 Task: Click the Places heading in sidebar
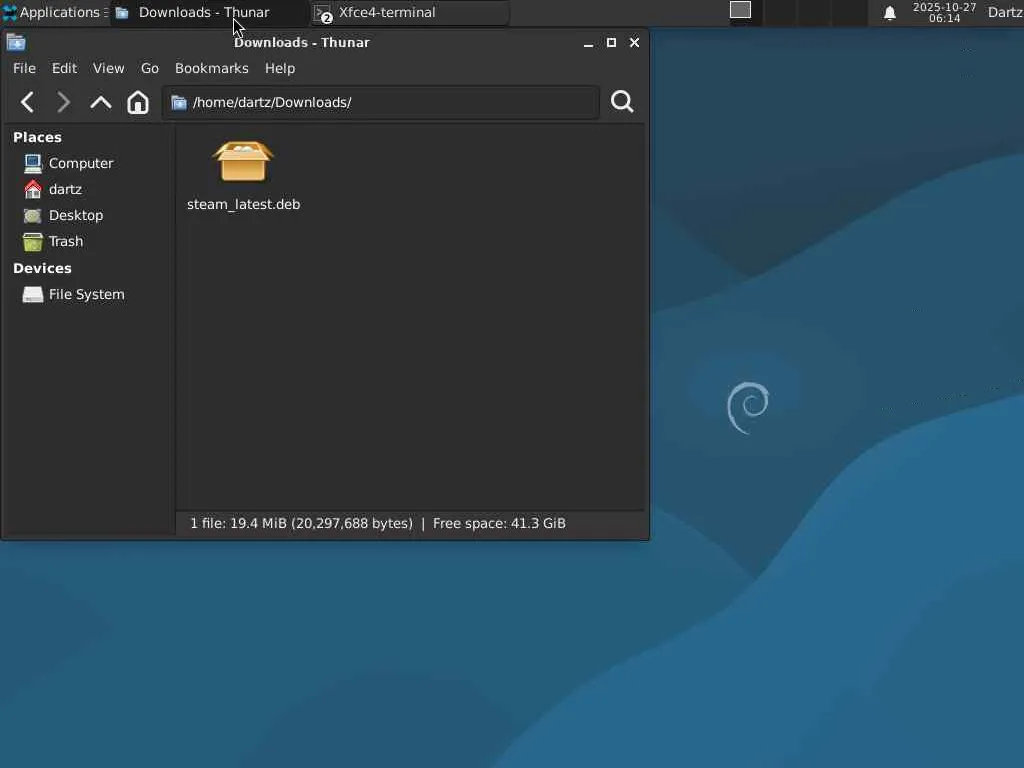pyautogui.click(x=37, y=137)
